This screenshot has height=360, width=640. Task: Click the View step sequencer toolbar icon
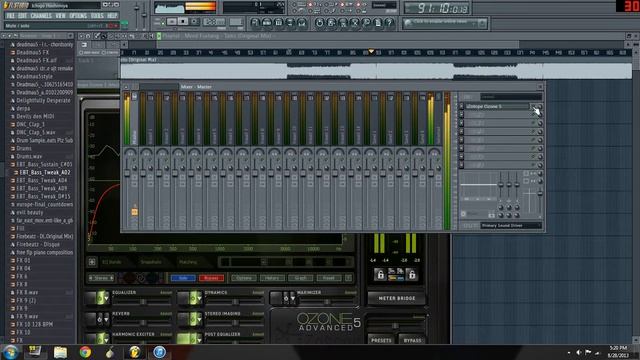267,23
